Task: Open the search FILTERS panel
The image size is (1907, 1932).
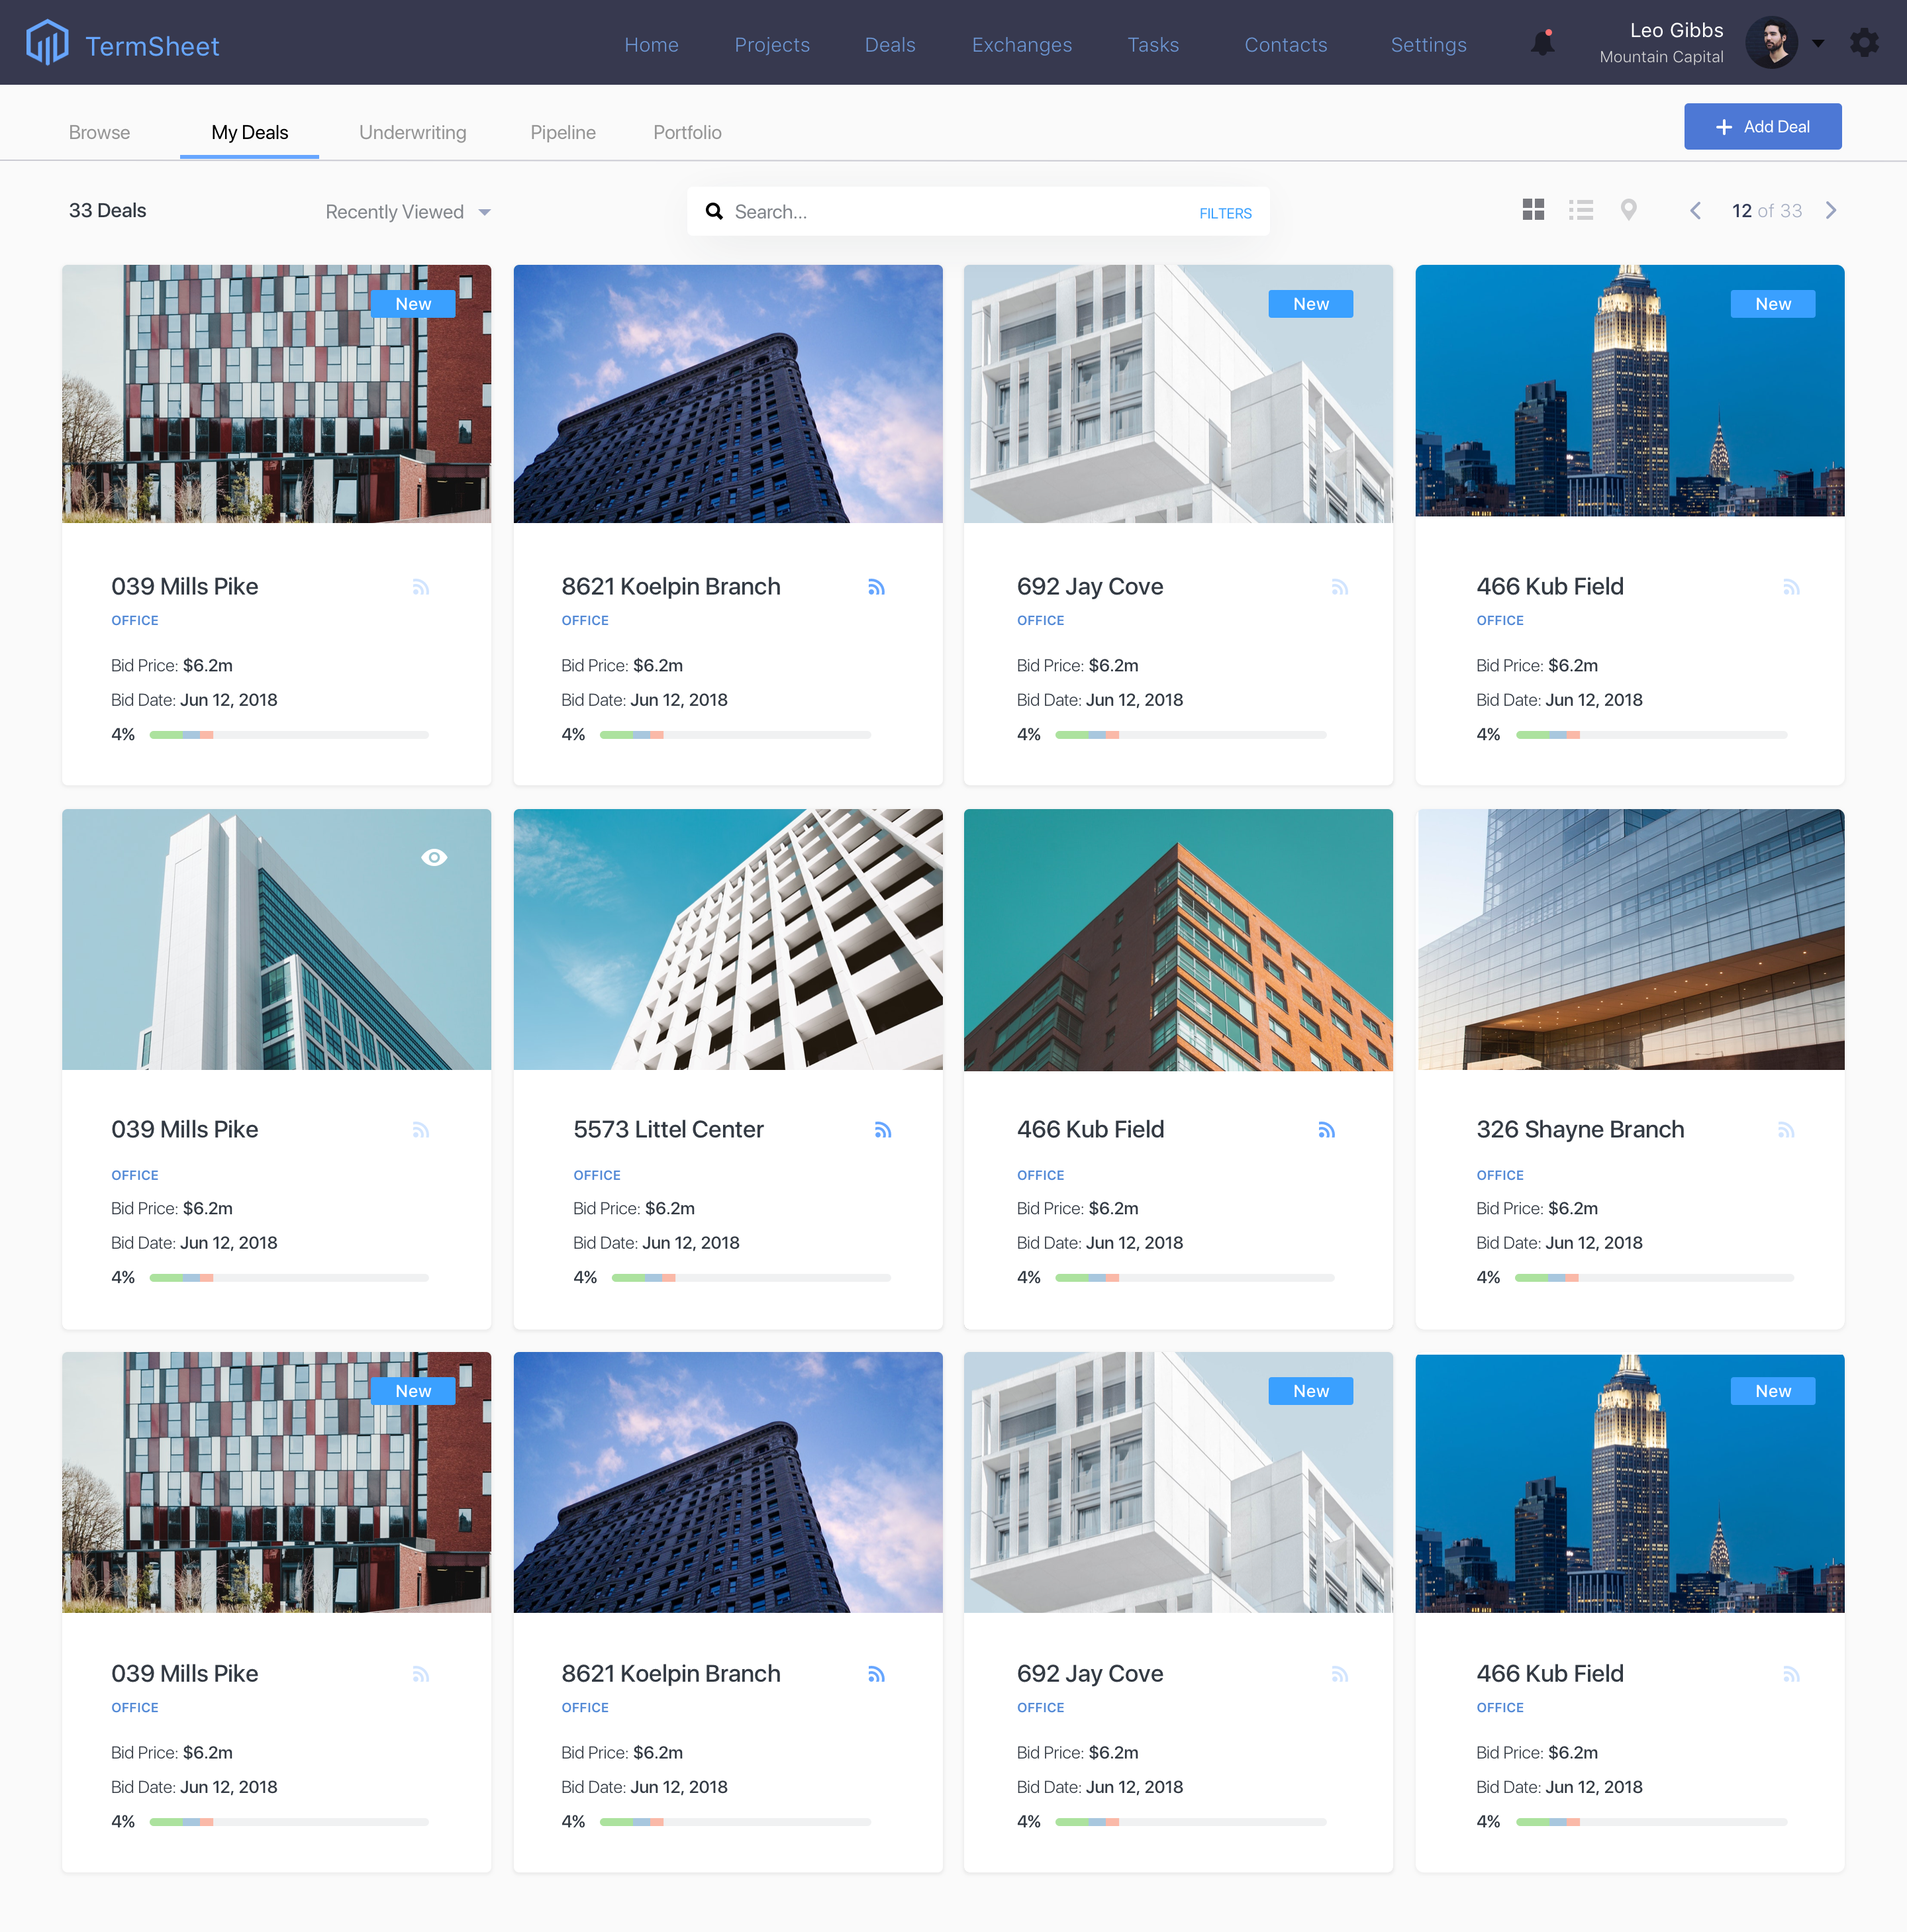Action: [1225, 213]
